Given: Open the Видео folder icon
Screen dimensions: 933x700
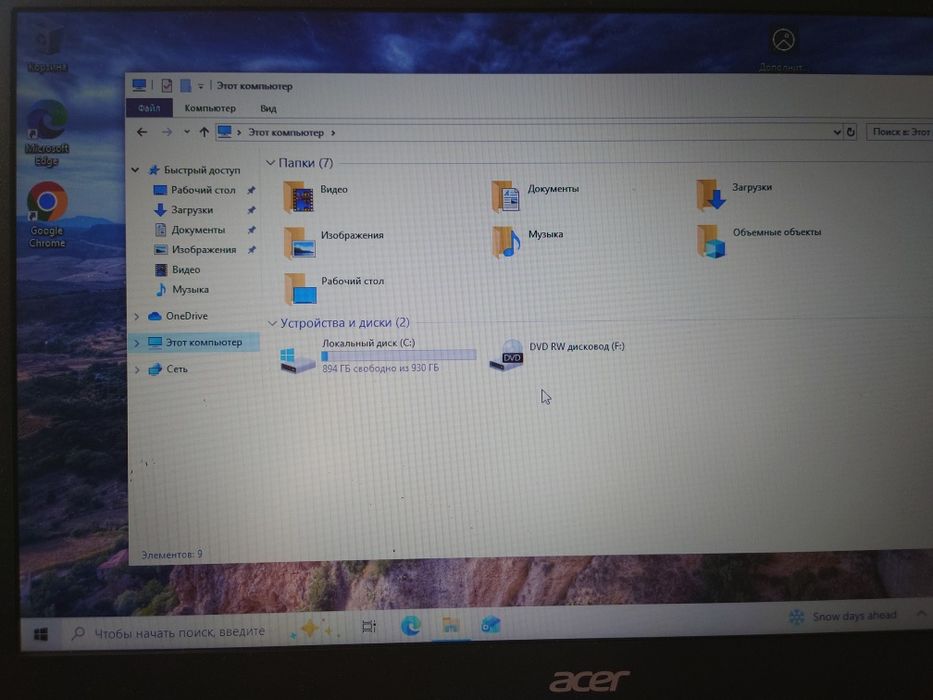Looking at the screenshot, I should click(x=299, y=197).
